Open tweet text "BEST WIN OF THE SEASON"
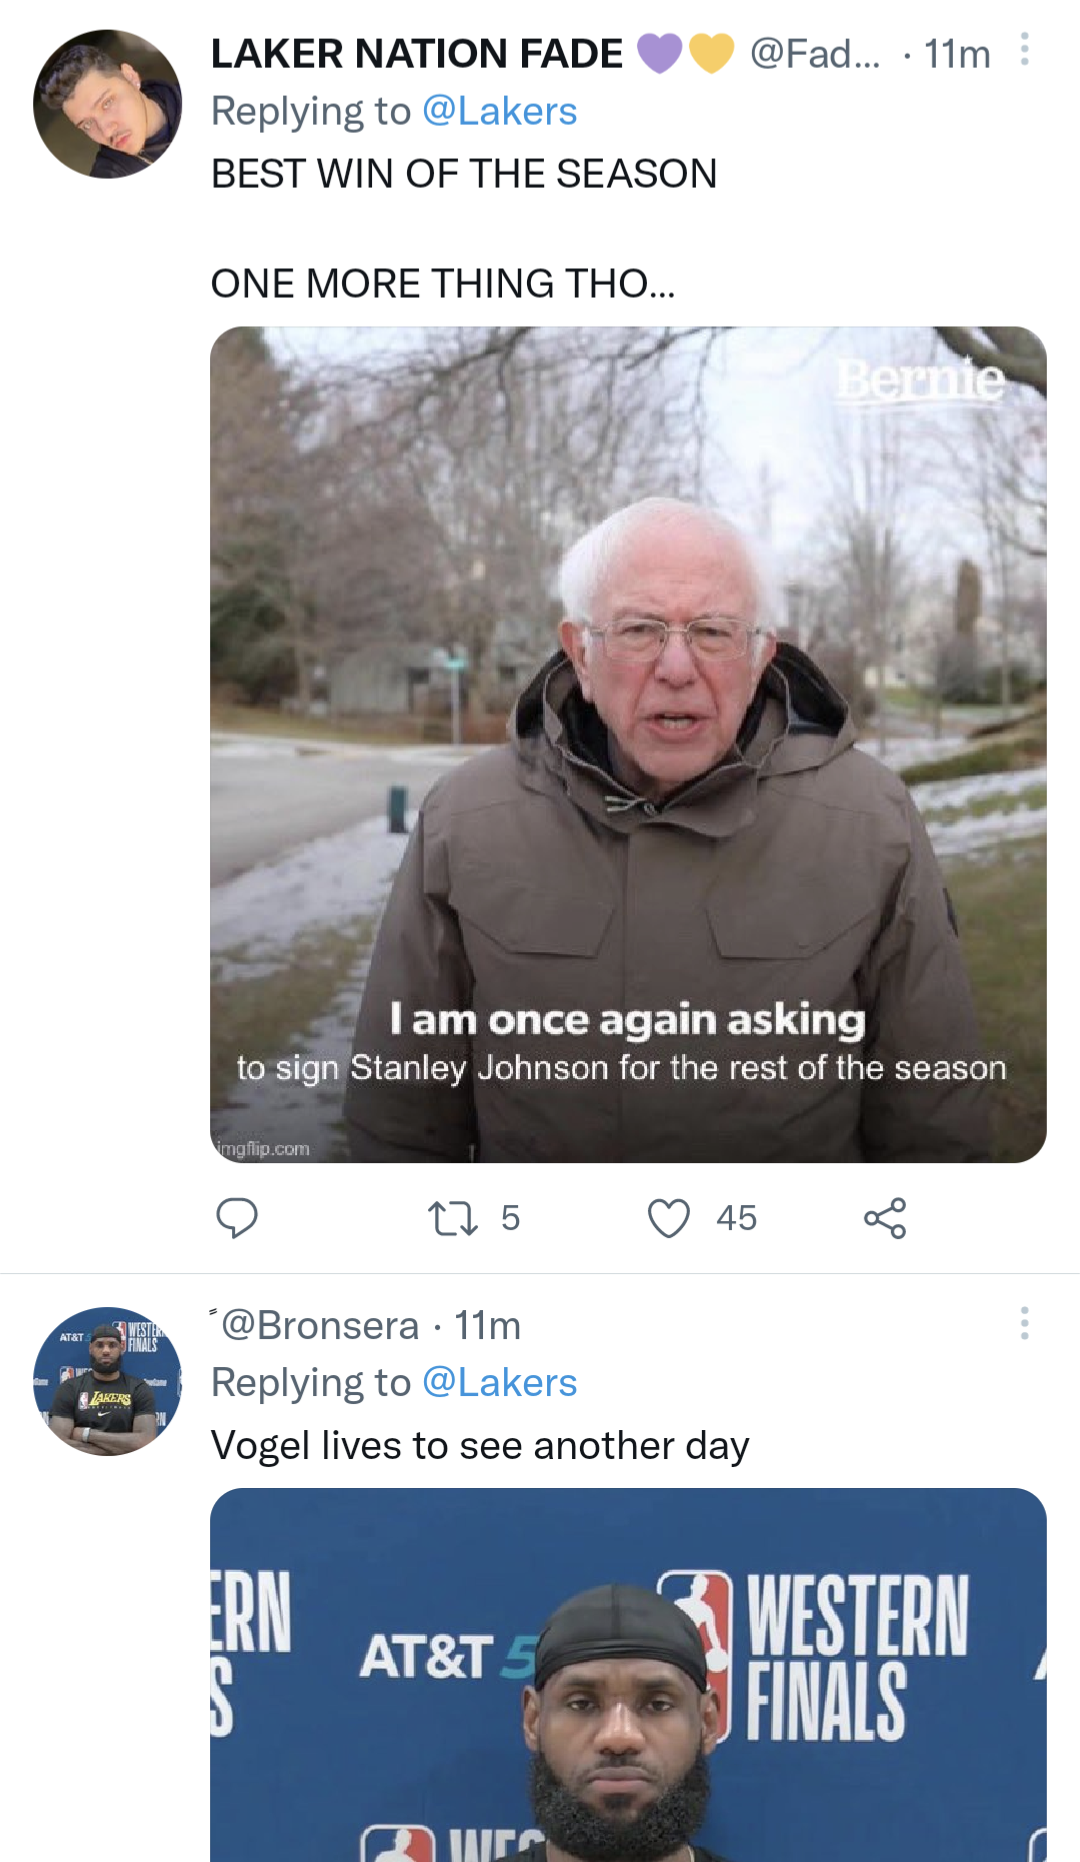This screenshot has width=1080, height=1862. (x=464, y=174)
